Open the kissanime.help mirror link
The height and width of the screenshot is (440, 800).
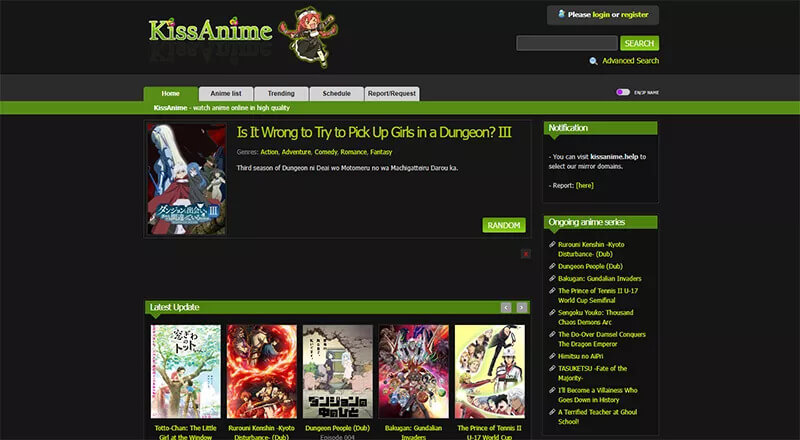pos(614,157)
